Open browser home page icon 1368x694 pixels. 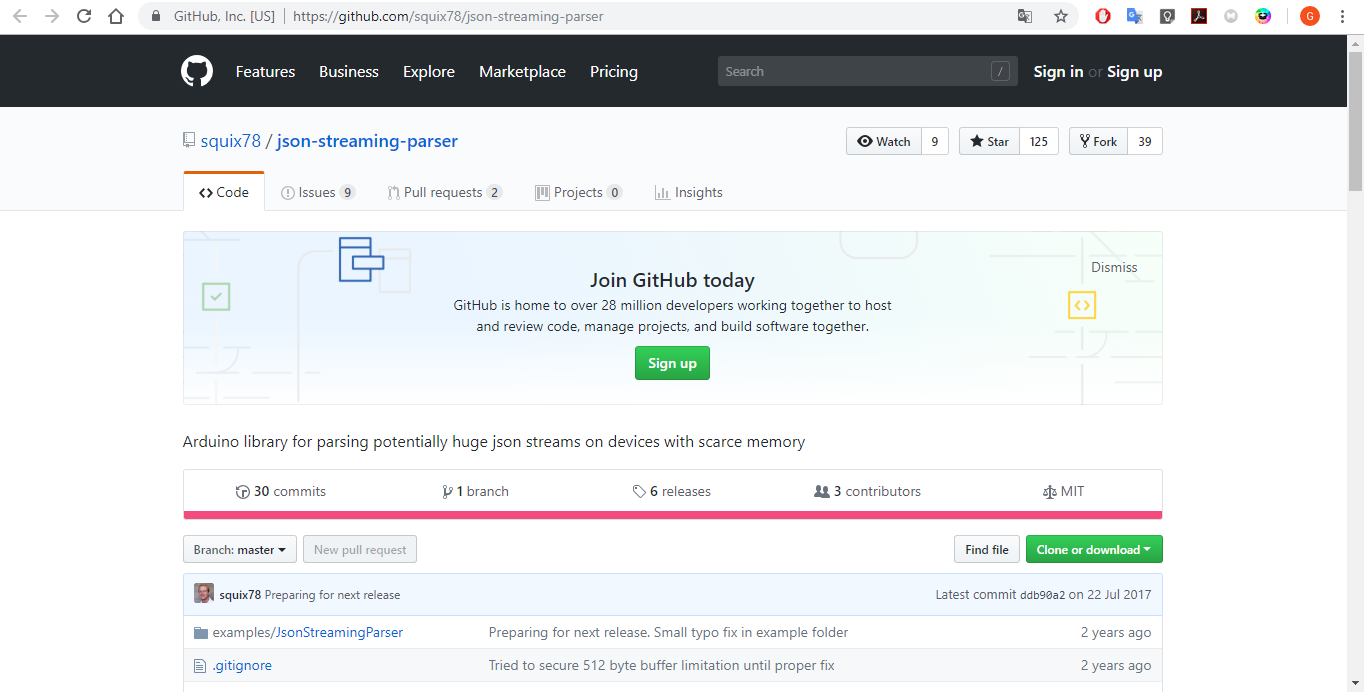tap(116, 16)
